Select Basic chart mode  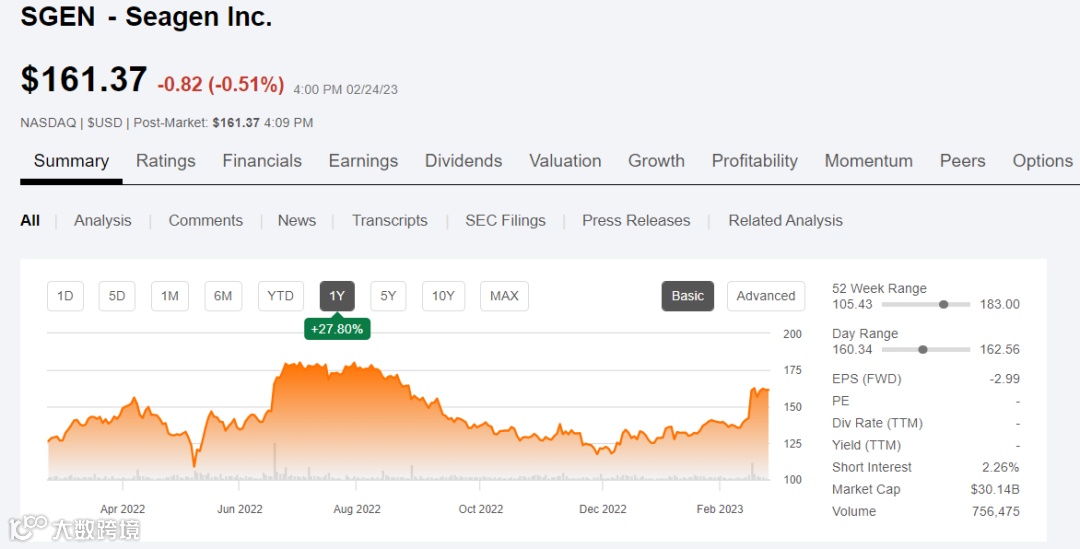pos(687,296)
